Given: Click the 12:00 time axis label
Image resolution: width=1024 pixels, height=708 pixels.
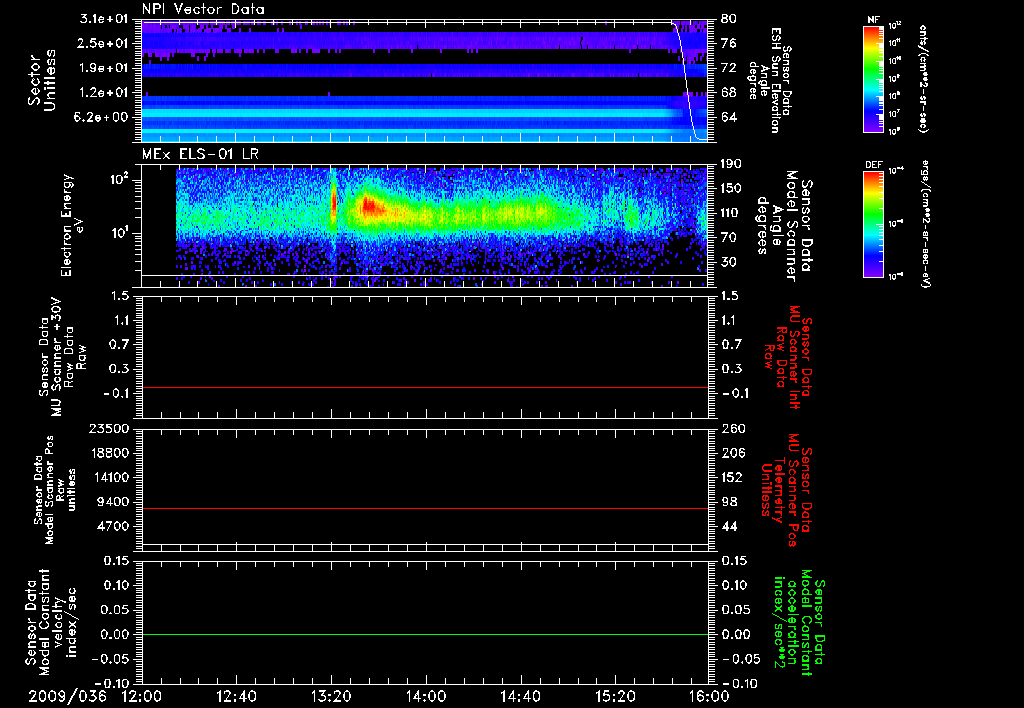Looking at the screenshot, I should click(x=142, y=696).
